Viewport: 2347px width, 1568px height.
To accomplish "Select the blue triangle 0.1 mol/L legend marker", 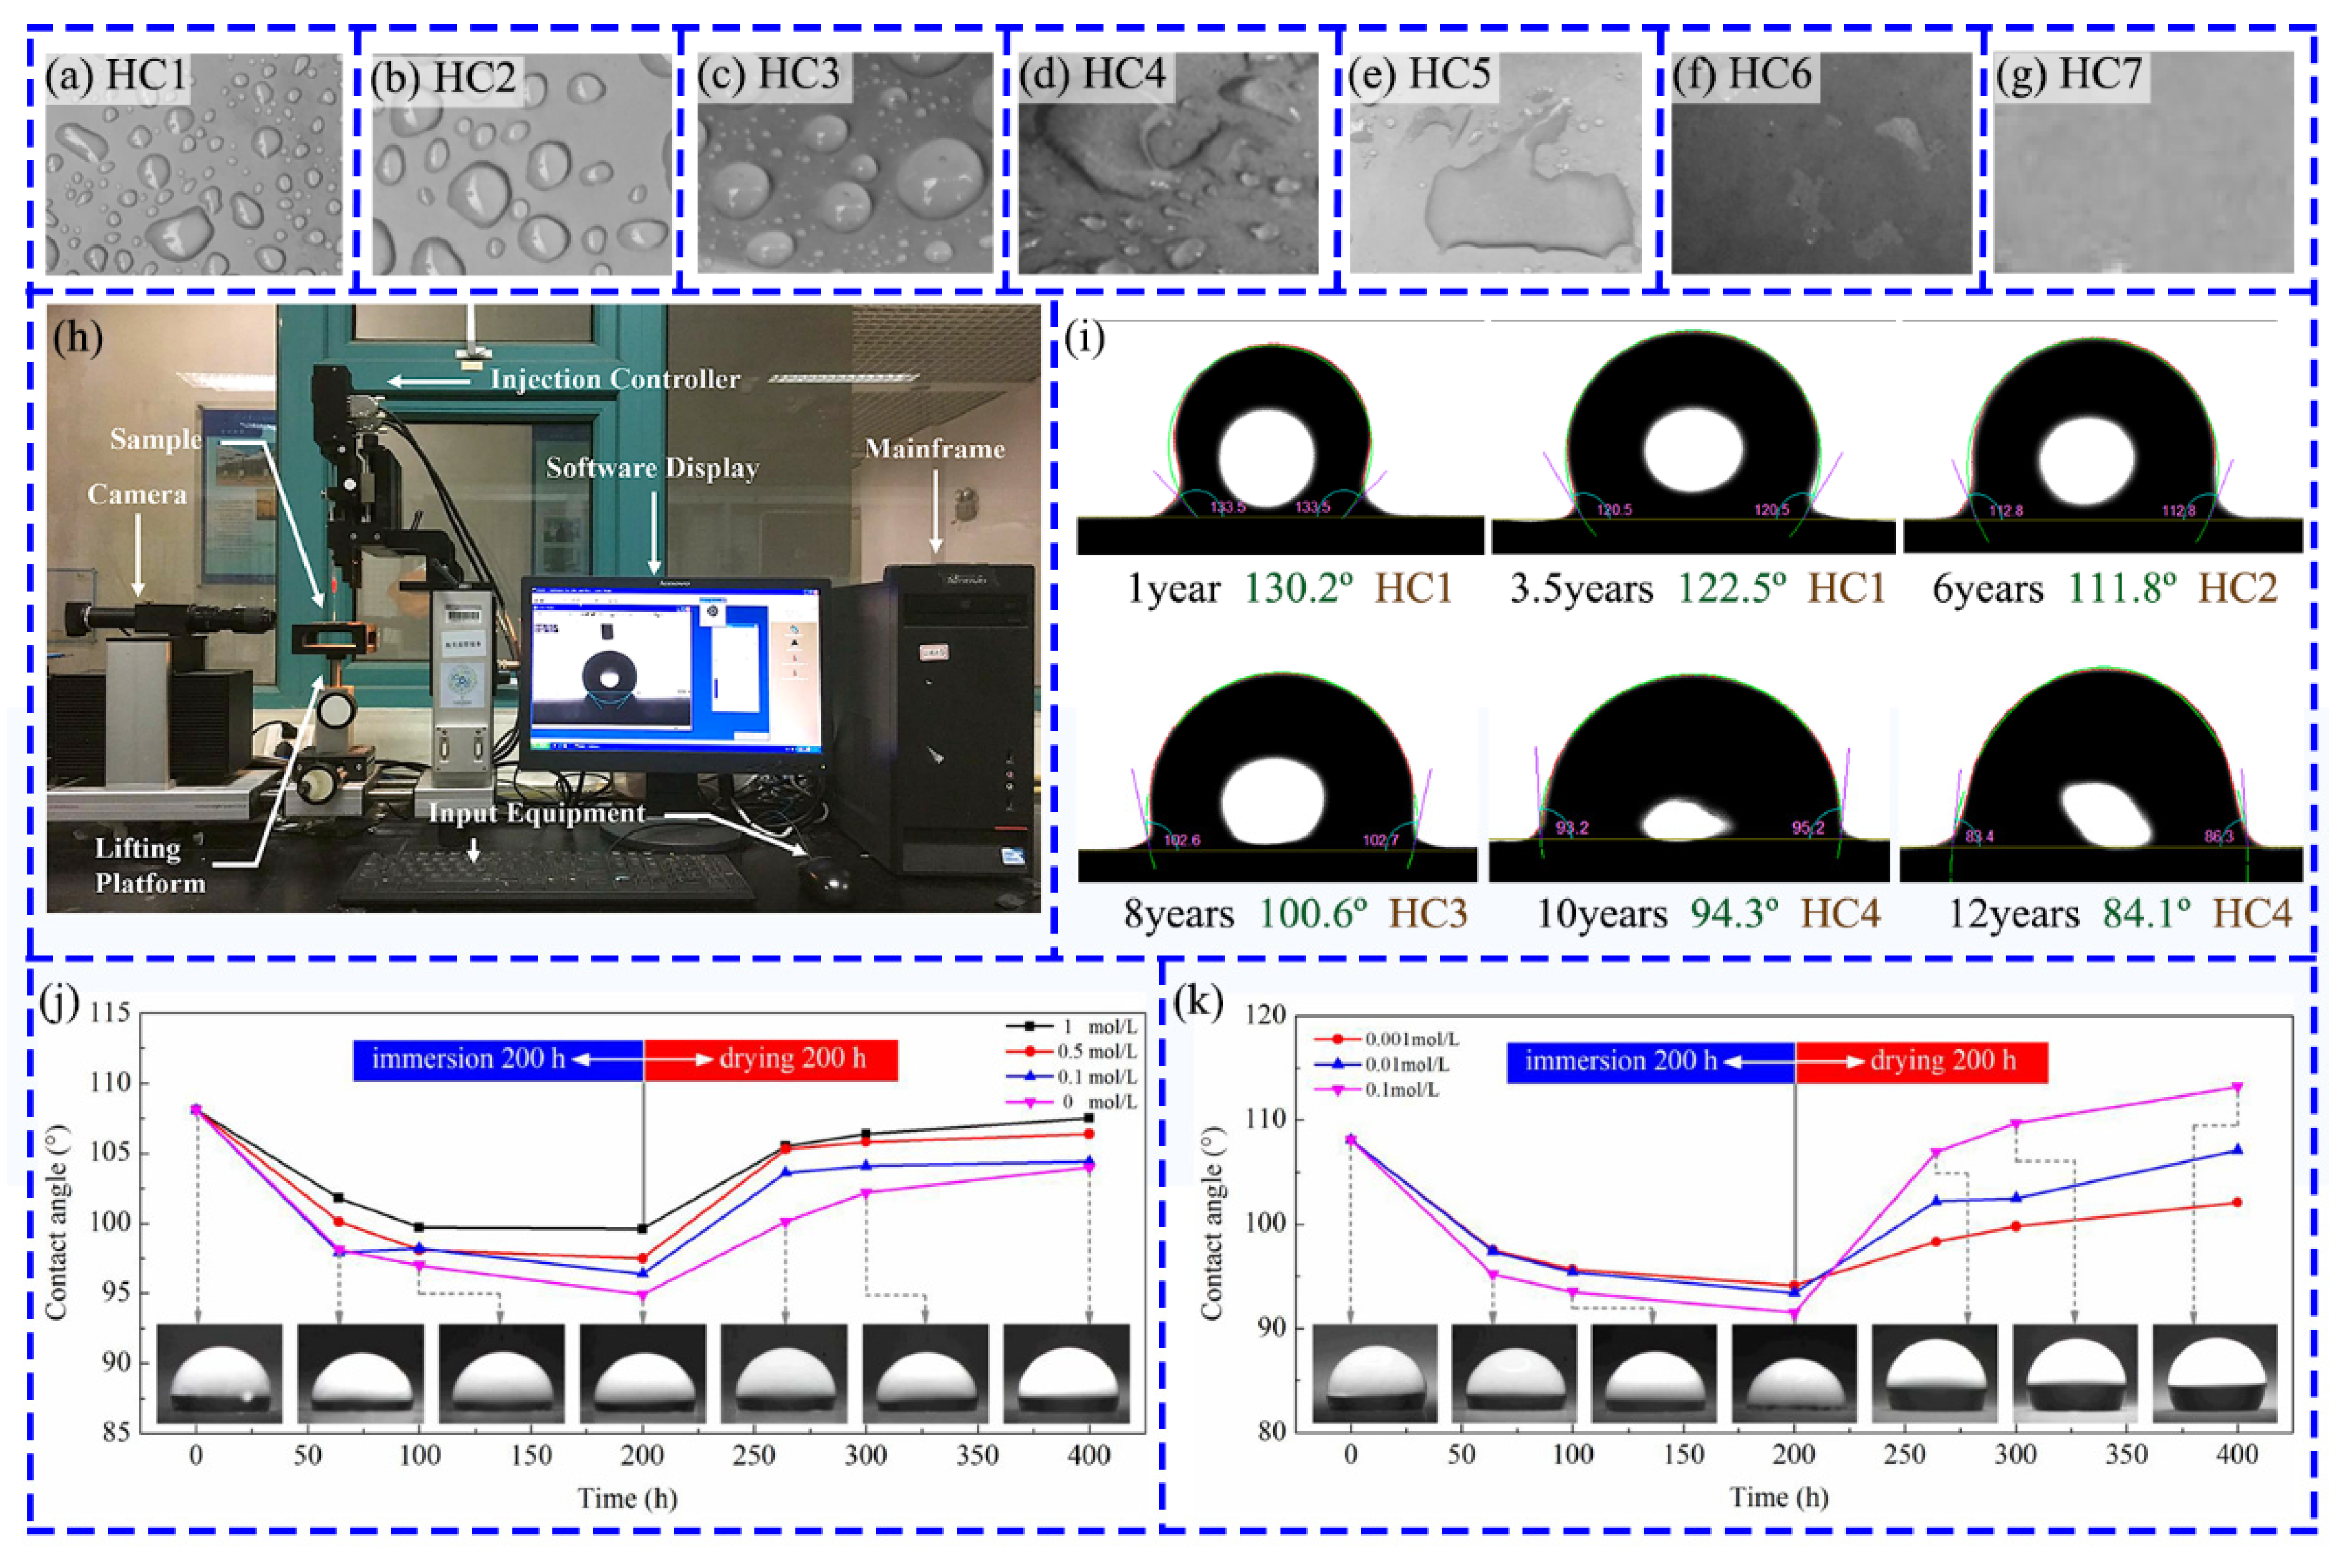I will (x=1030, y=1078).
